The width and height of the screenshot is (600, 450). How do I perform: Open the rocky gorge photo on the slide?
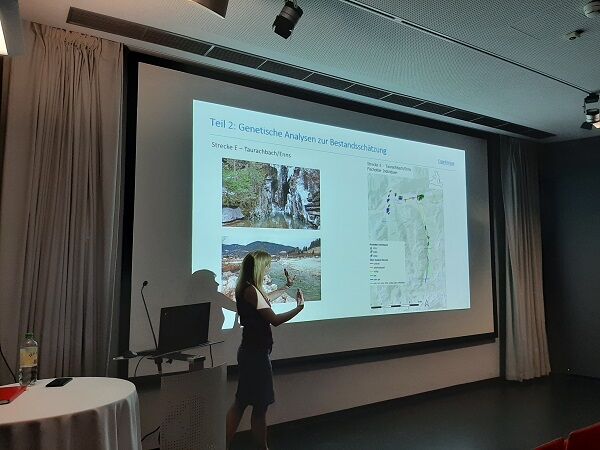click(271, 194)
